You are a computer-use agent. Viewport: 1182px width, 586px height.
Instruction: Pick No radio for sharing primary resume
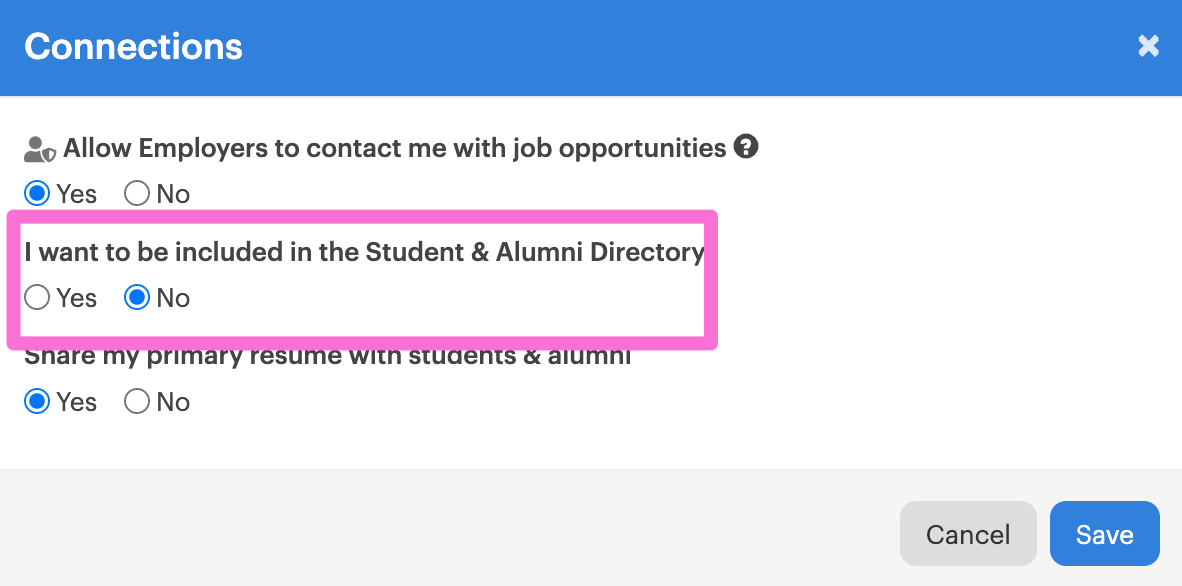(137, 402)
